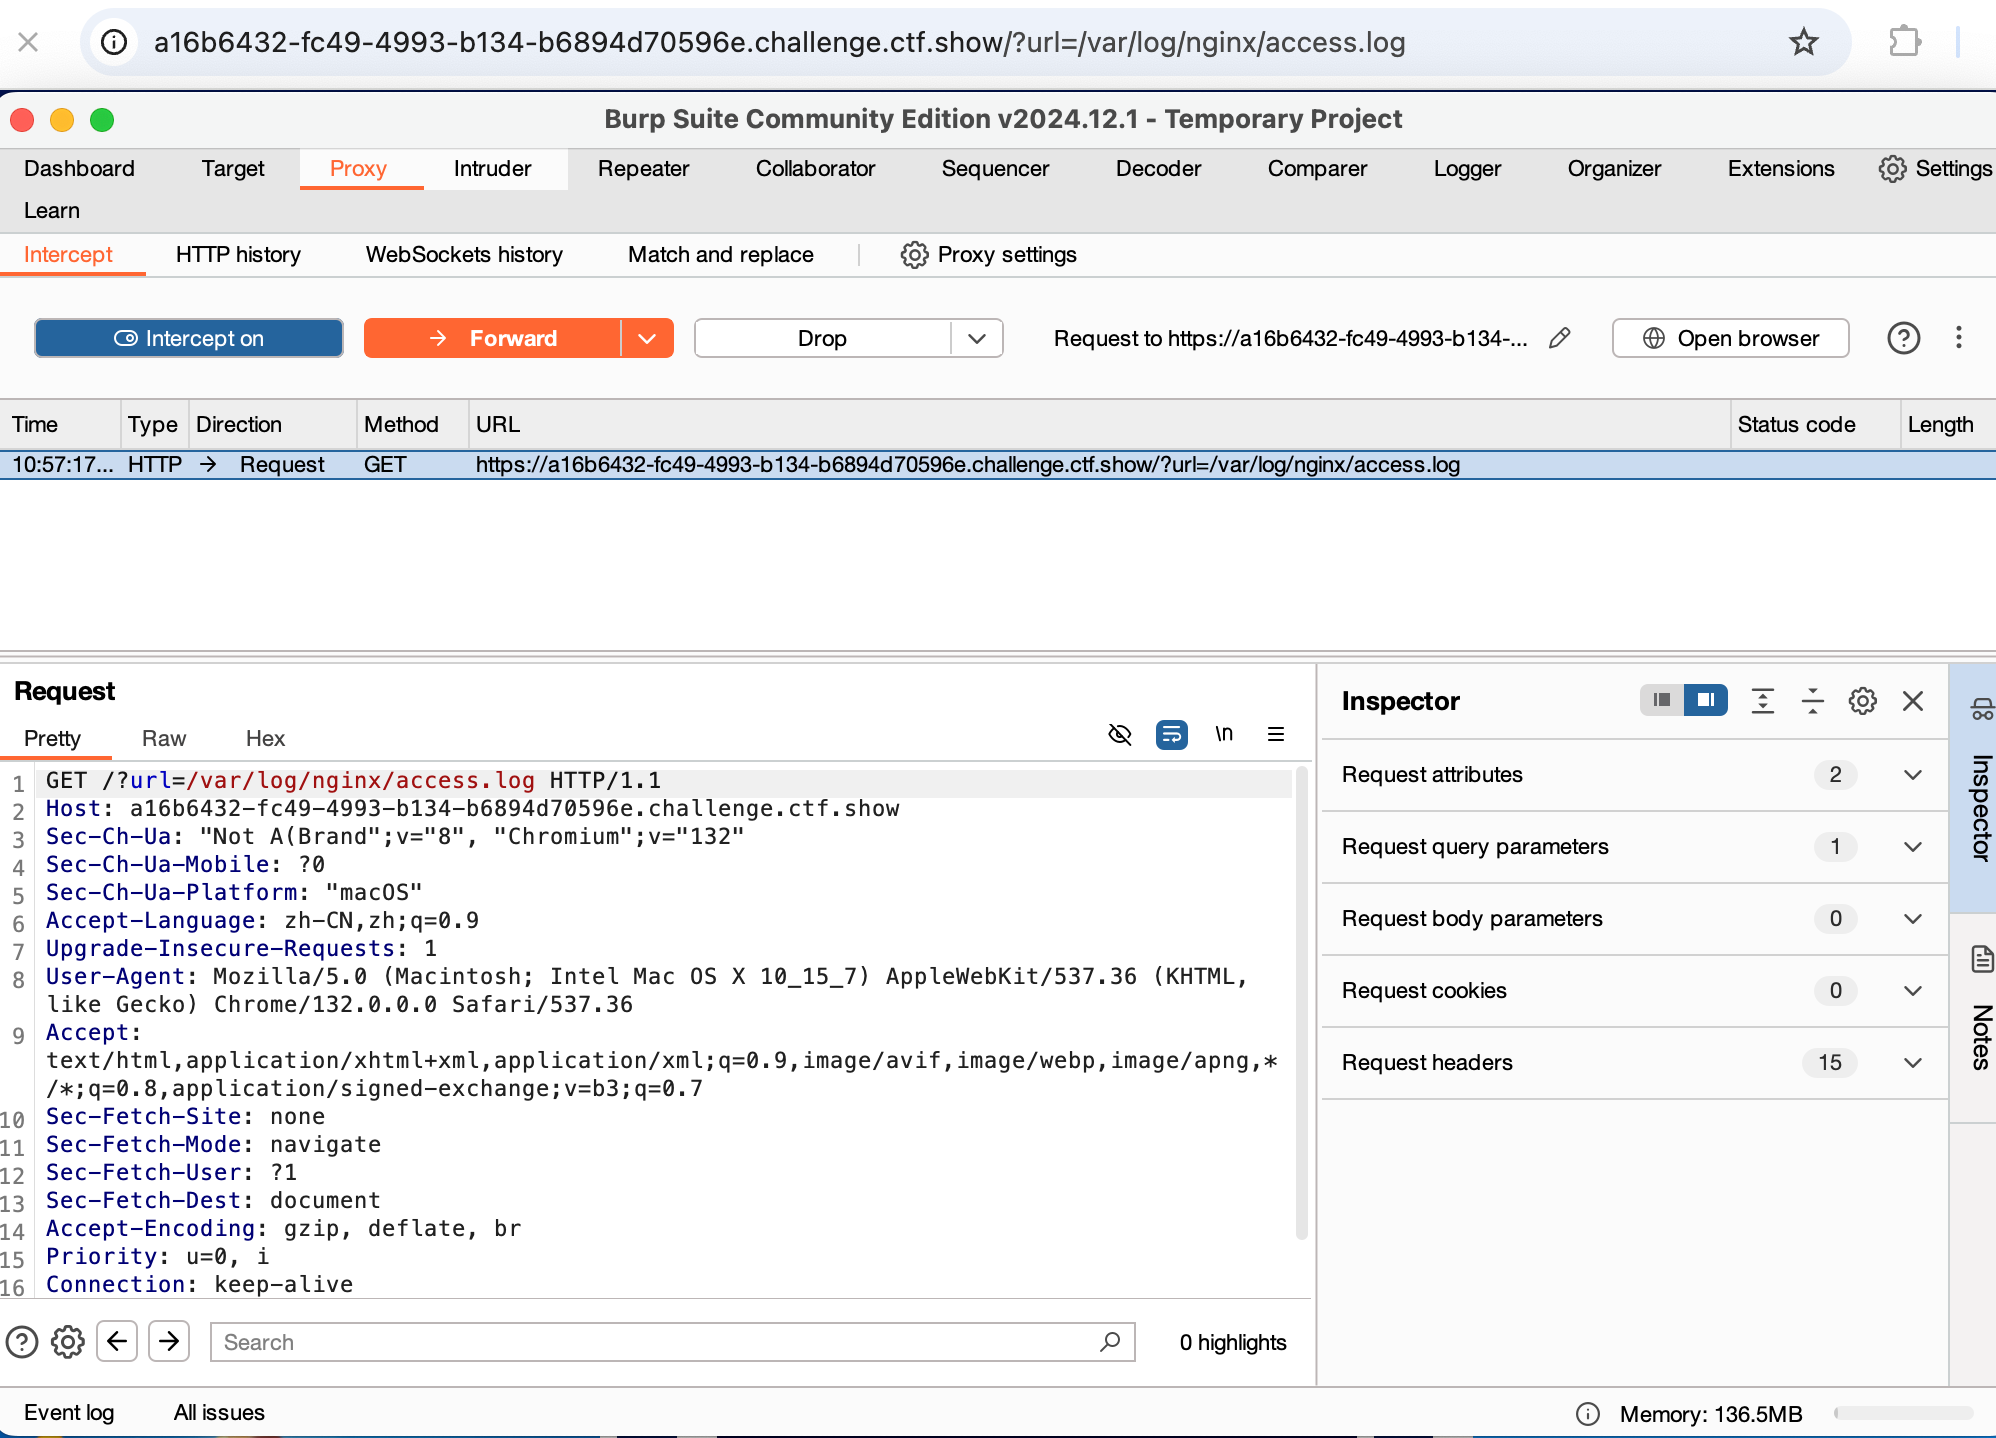Image resolution: width=1996 pixels, height=1438 pixels.
Task: Open the intercept help question icon
Action: pos(1903,338)
